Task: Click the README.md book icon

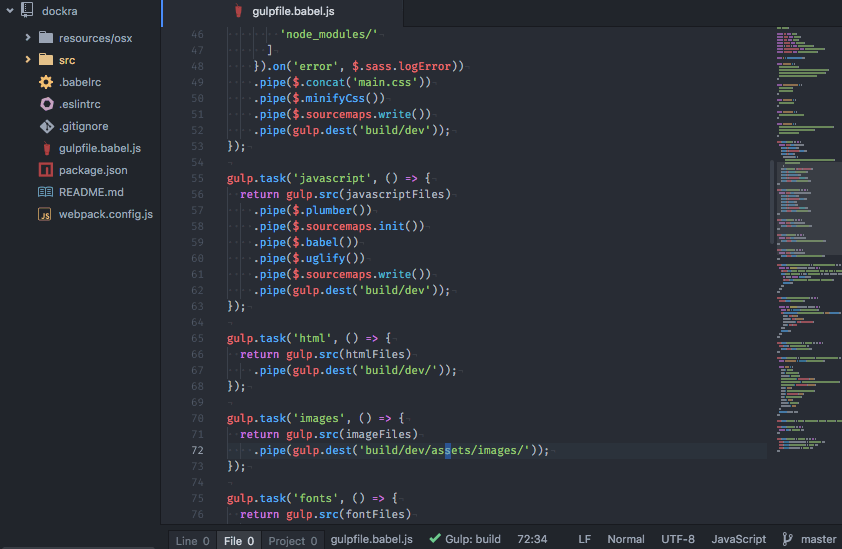Action: (46, 192)
